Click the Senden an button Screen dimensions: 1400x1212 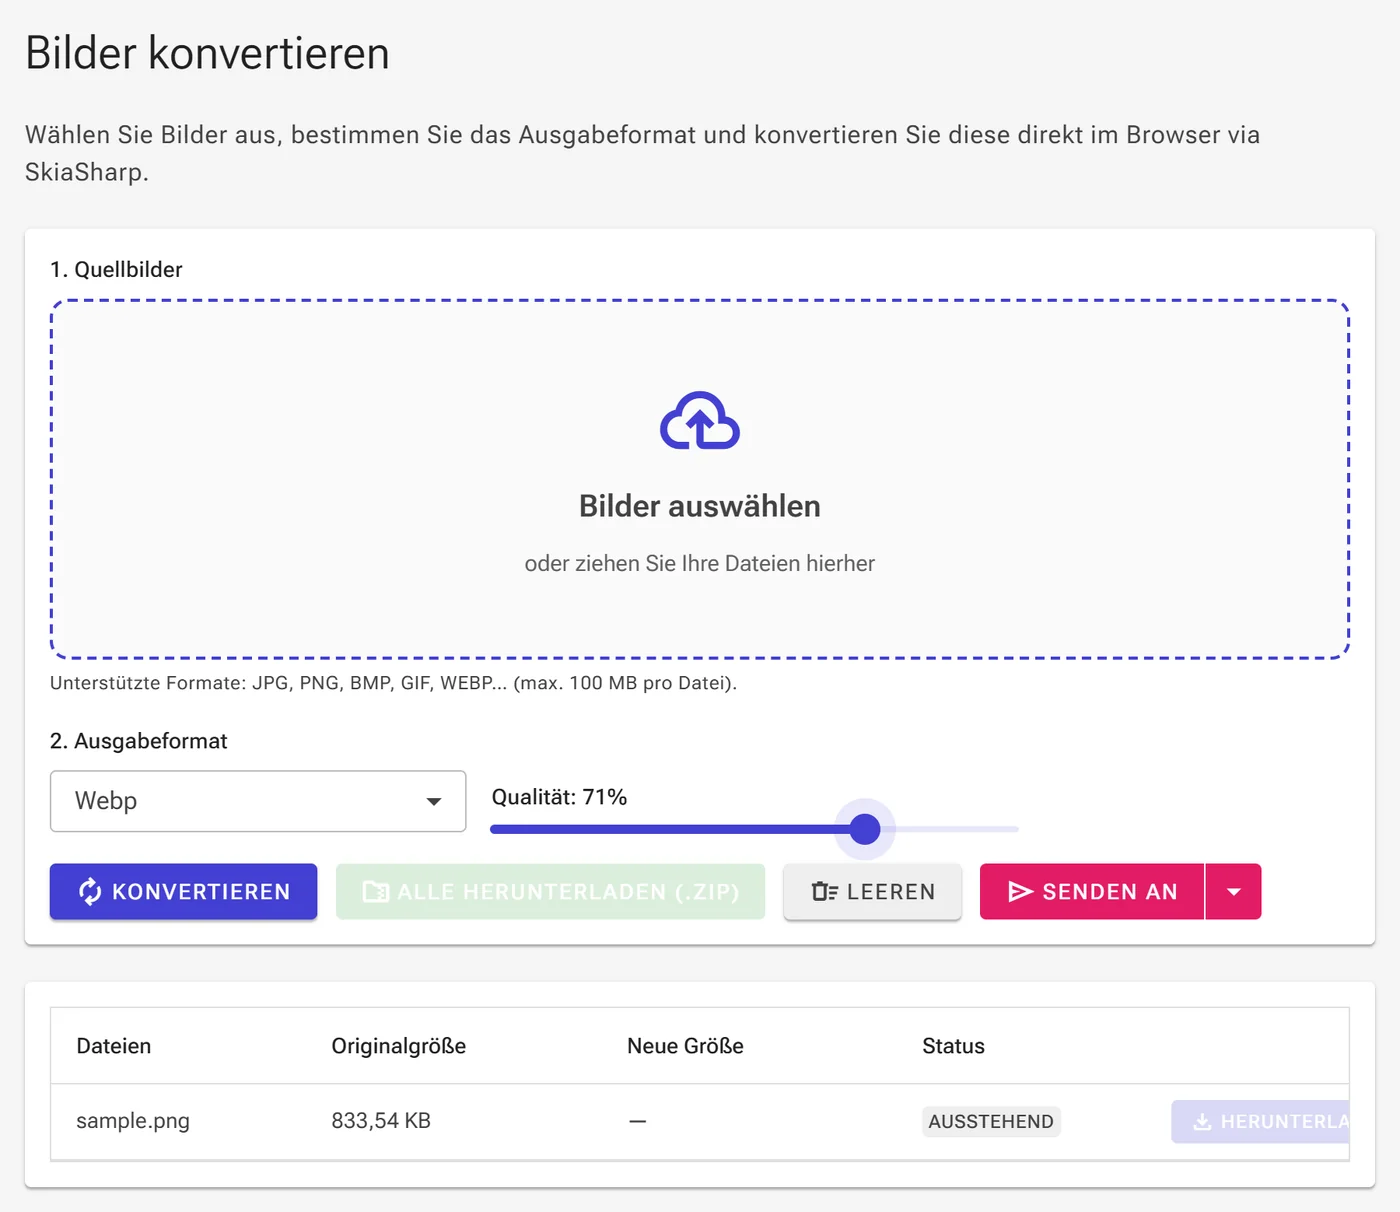click(x=1092, y=892)
